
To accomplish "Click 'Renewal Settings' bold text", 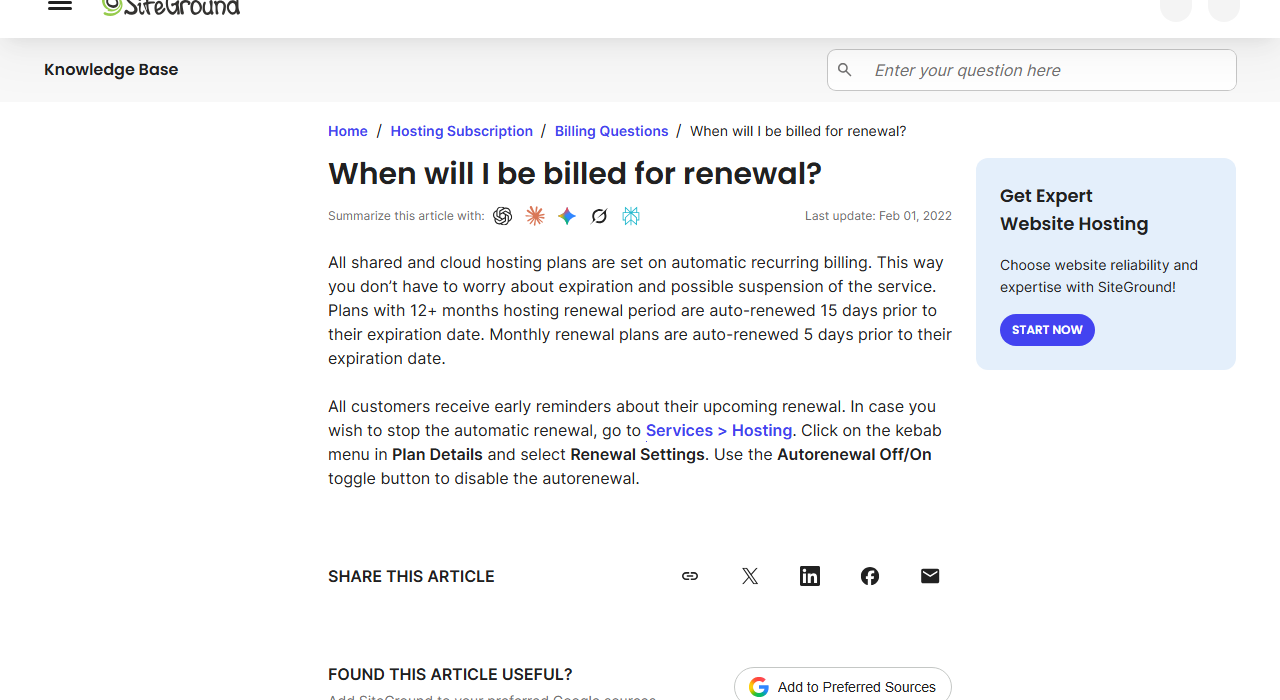I will click(x=638, y=454).
